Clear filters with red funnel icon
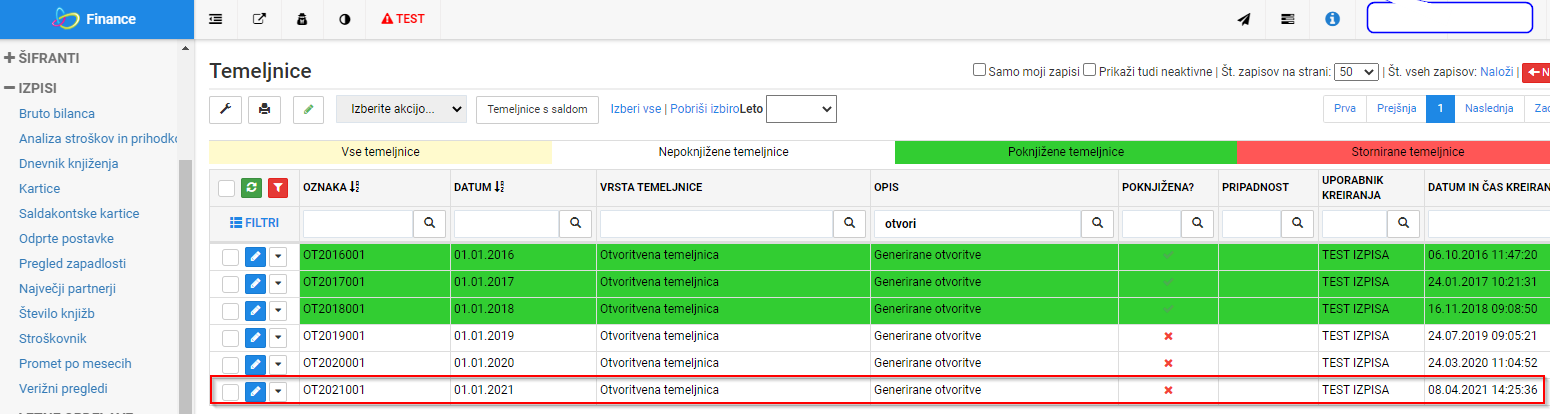 279,188
